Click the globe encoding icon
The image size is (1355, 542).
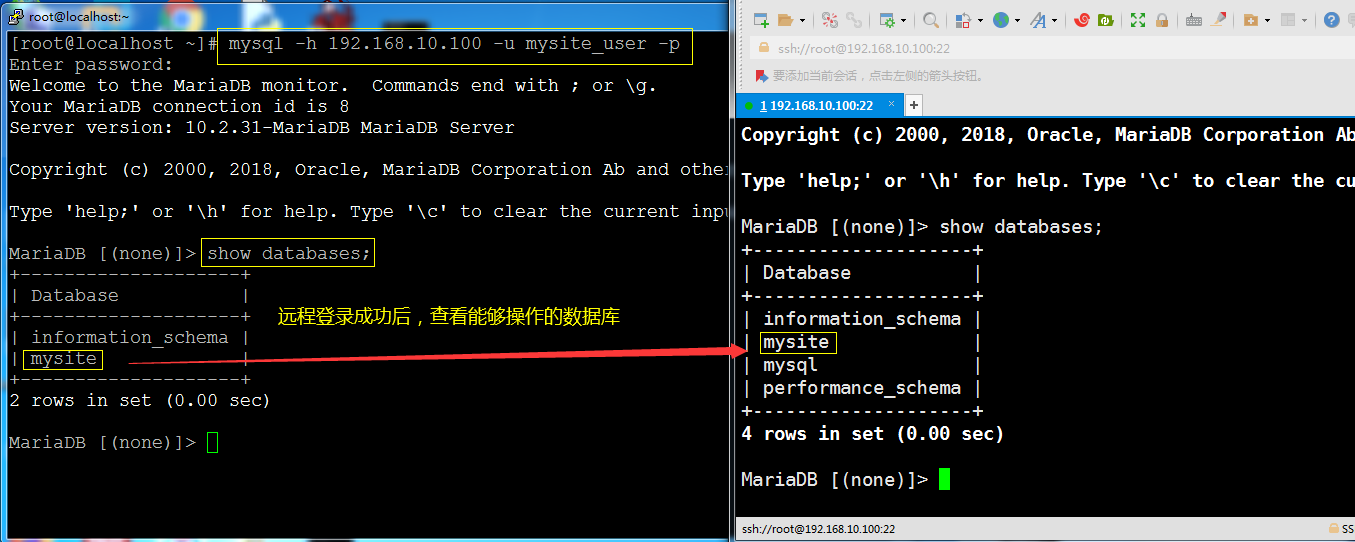click(x=1001, y=20)
